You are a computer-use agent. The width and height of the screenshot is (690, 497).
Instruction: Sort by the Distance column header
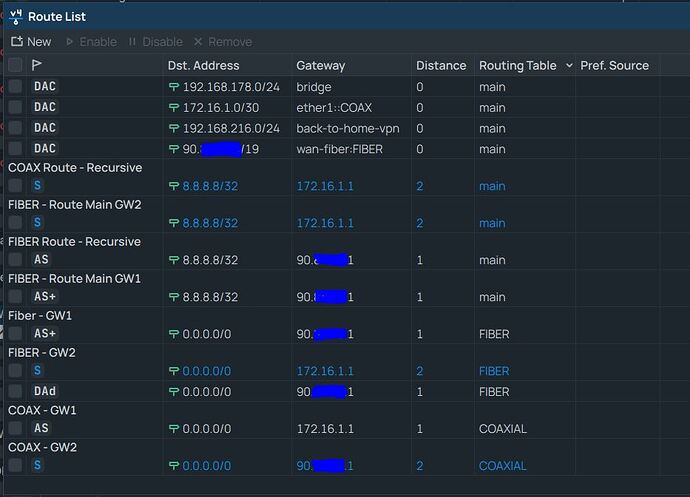441,66
